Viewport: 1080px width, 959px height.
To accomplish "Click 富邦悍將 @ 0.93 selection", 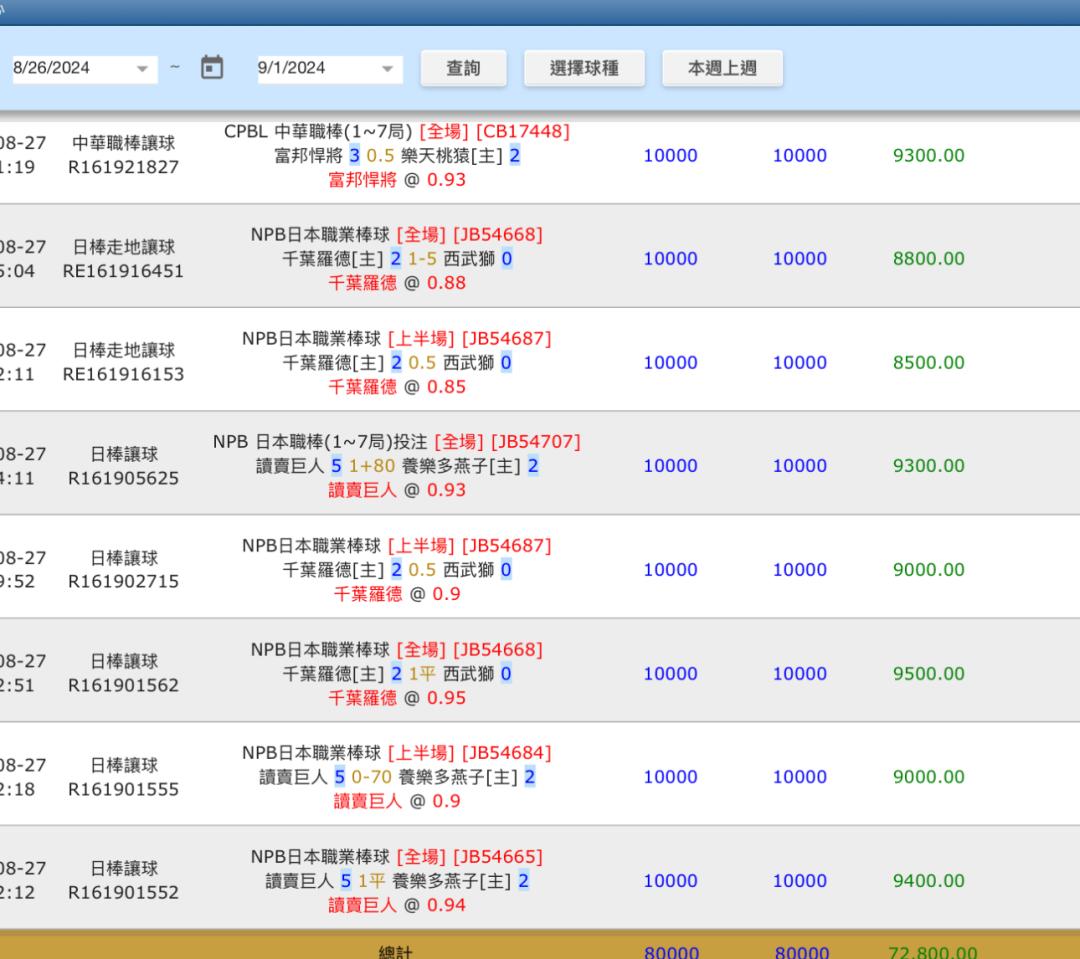I will point(397,181).
